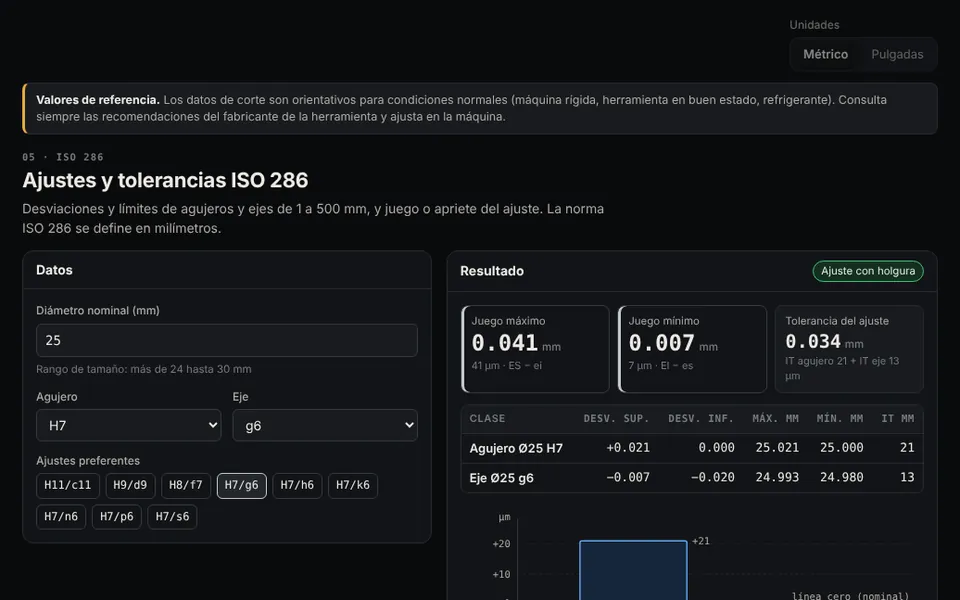Click the Valores de referencia notice
This screenshot has width=960, height=600.
coord(480,108)
